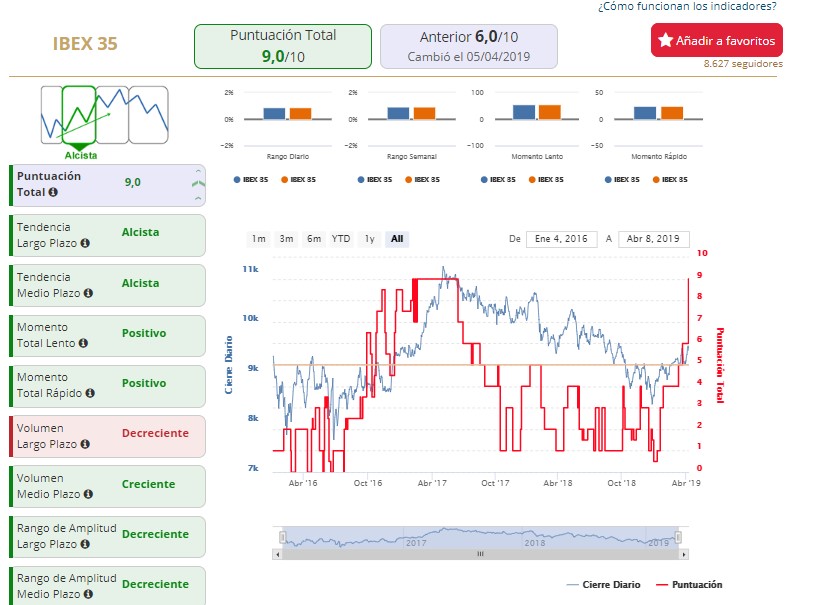Select the 1m chart range
828x605 pixels.
click(x=258, y=239)
